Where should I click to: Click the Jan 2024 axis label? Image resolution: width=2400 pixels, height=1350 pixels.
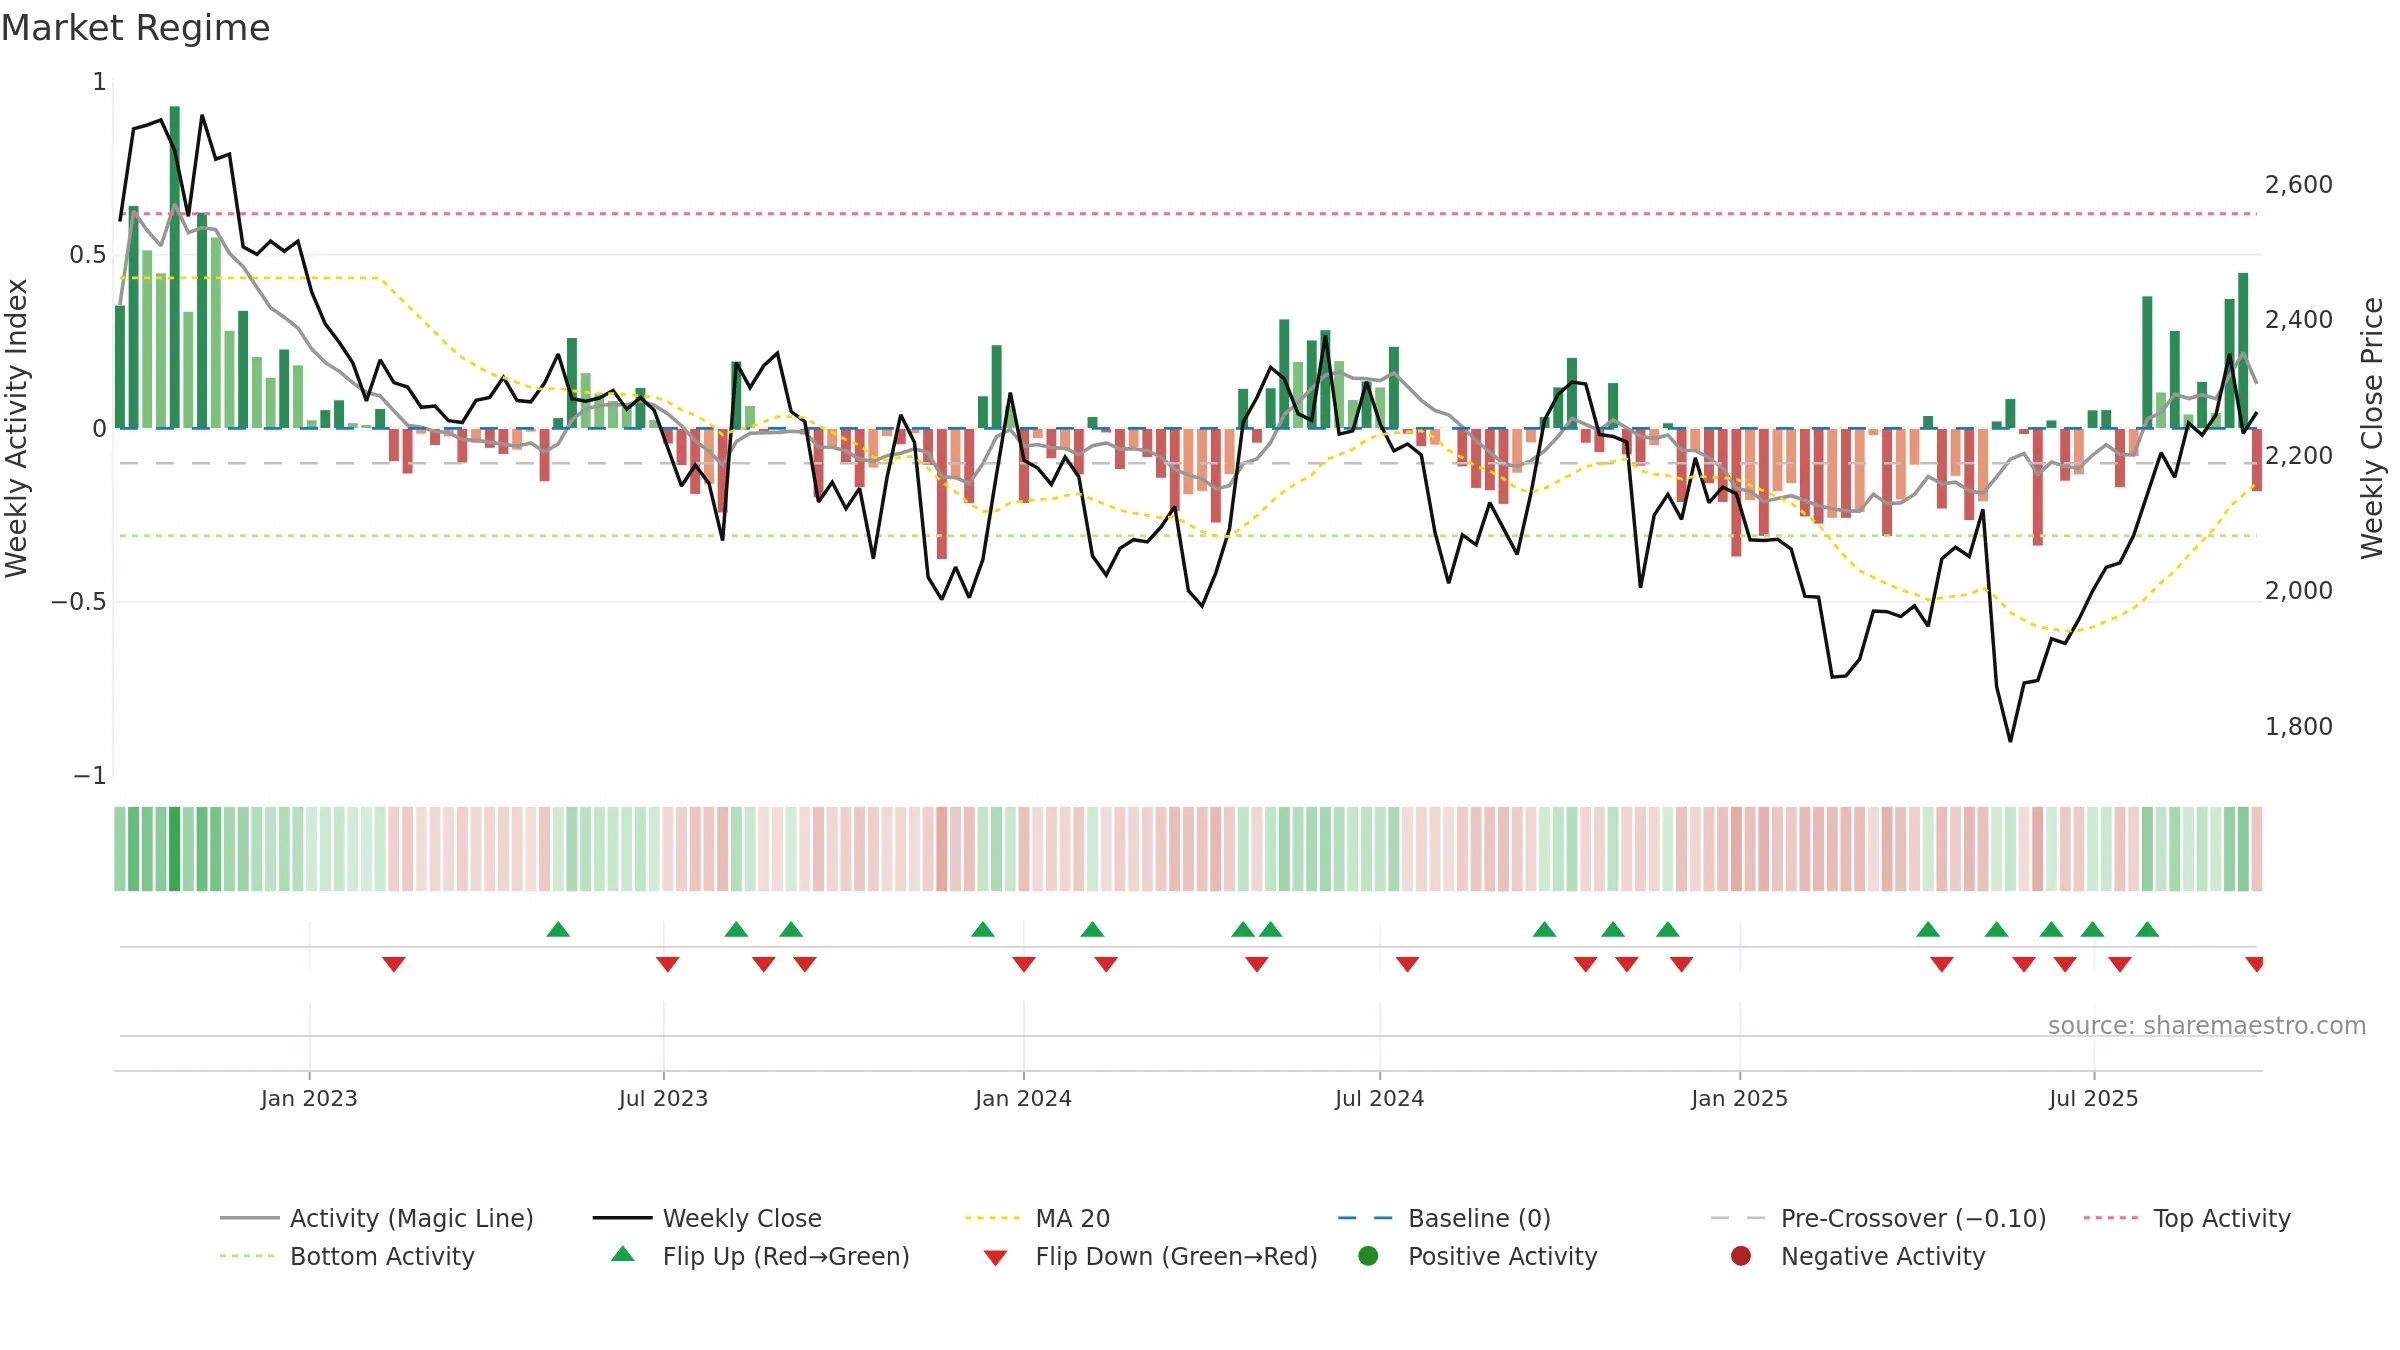pyautogui.click(x=1023, y=1098)
